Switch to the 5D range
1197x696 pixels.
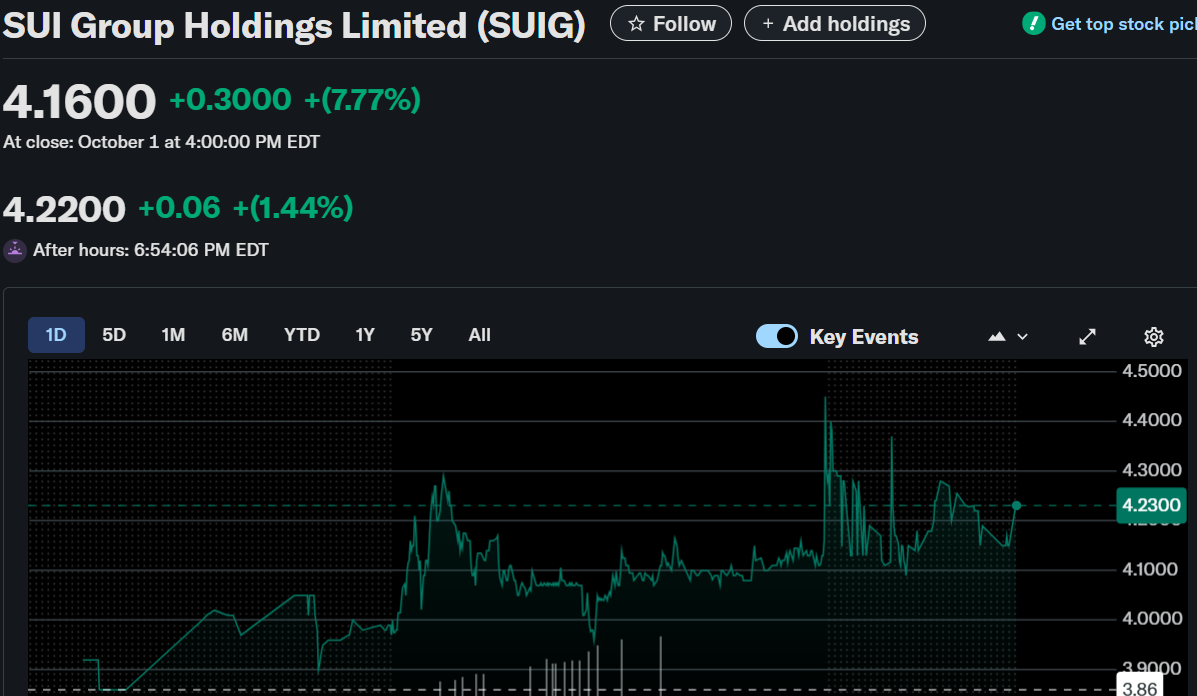point(114,335)
